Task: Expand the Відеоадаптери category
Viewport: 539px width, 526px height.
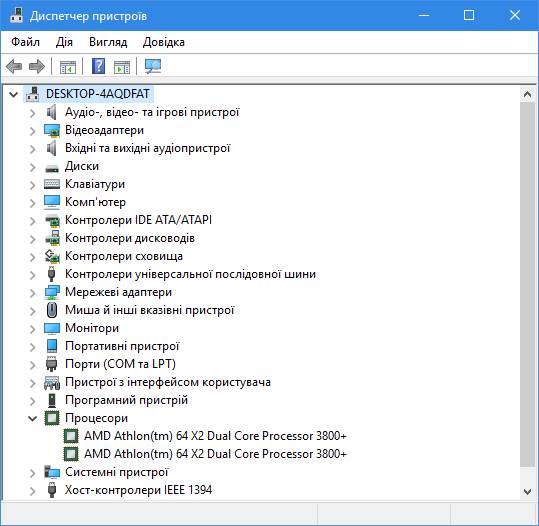Action: tap(33, 131)
